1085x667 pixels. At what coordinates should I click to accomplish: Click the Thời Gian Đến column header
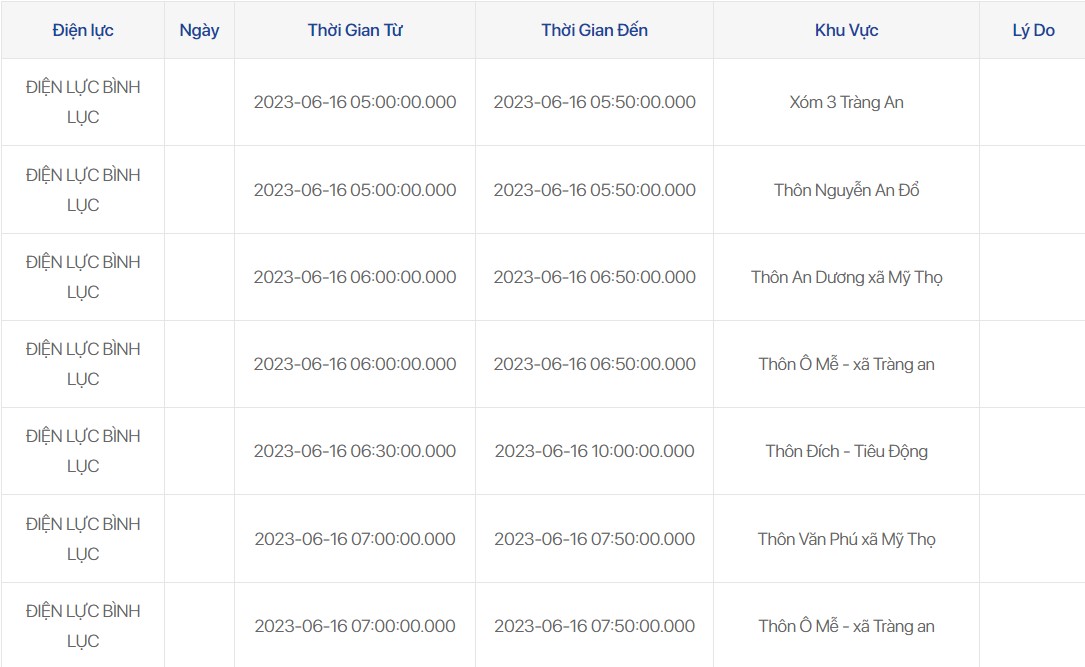tap(594, 30)
